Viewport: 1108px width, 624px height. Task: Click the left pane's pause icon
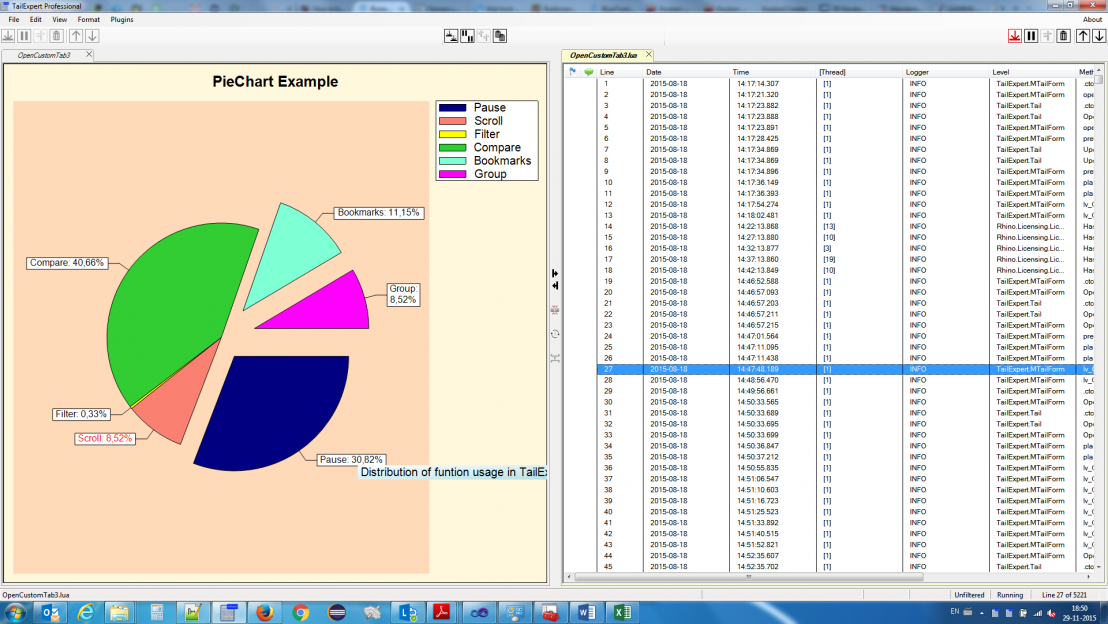[x=24, y=36]
